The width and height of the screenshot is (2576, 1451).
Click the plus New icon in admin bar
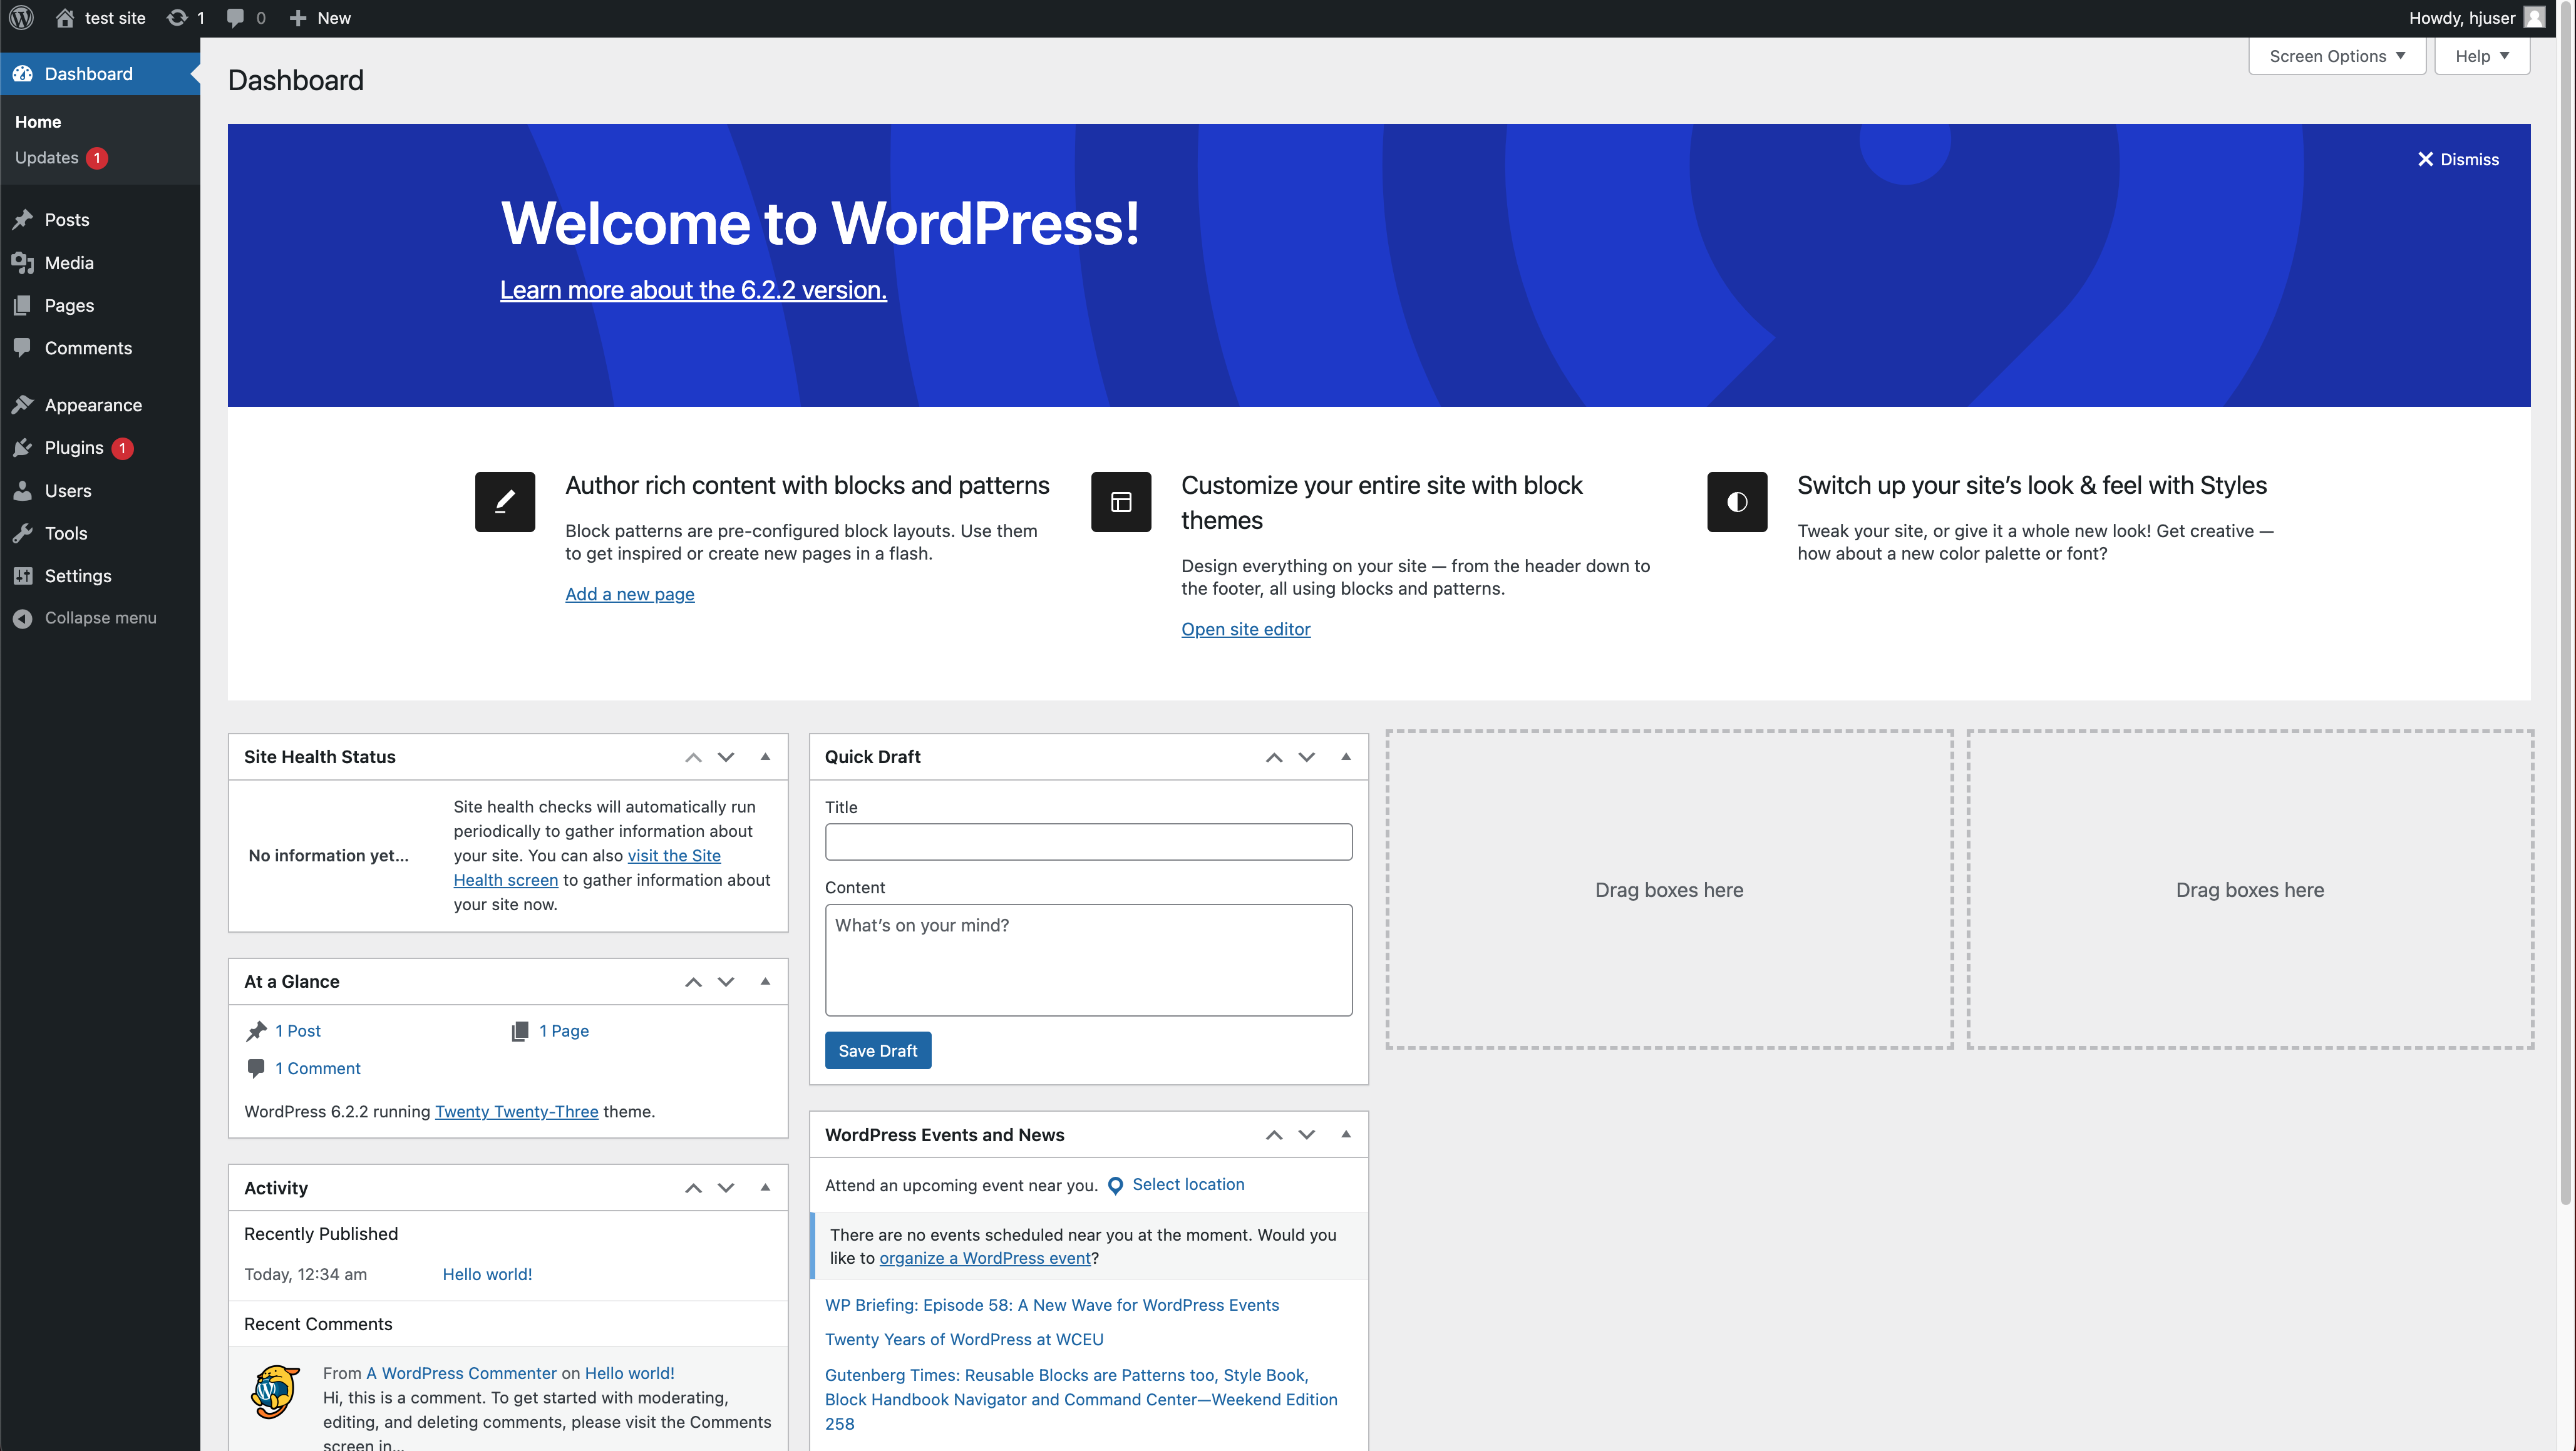coord(297,18)
